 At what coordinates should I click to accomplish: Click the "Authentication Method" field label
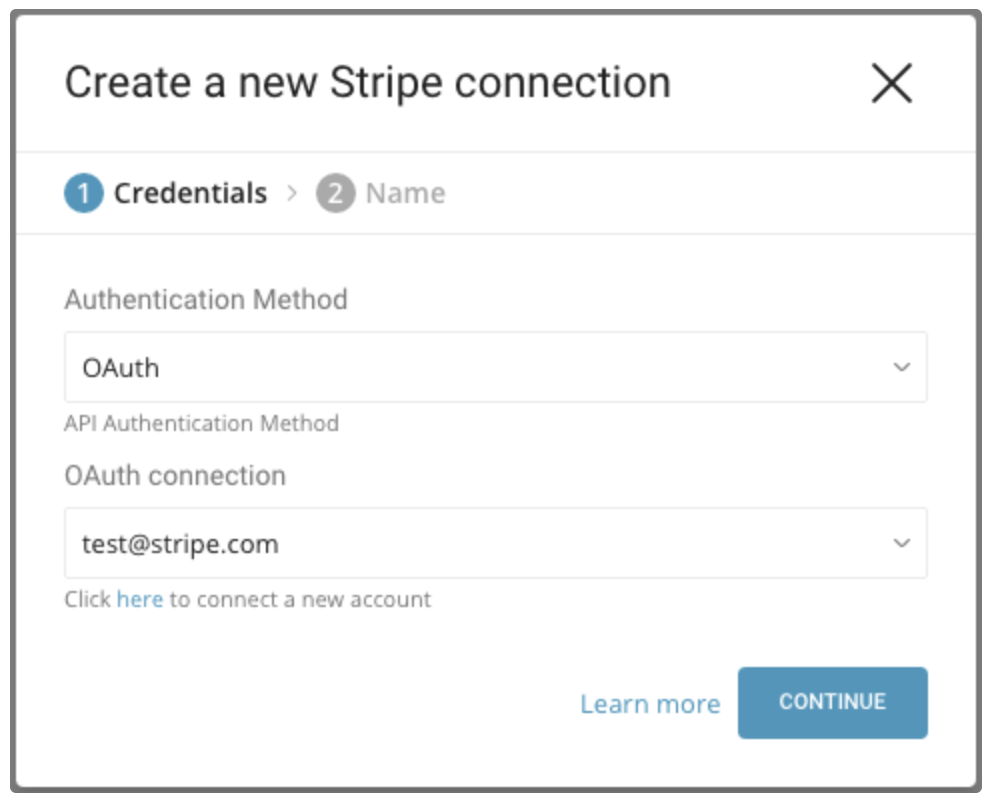coord(206,299)
